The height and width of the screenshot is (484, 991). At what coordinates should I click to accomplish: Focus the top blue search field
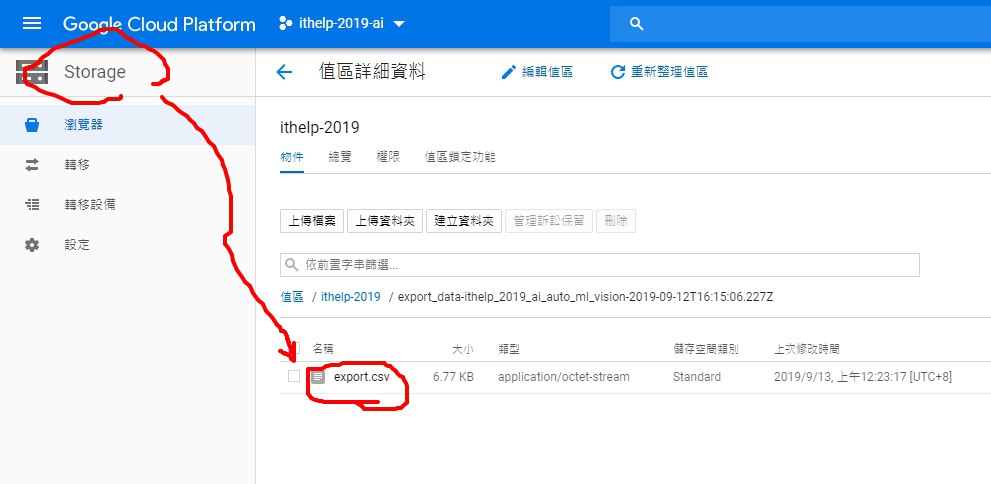pyautogui.click(x=800, y=24)
